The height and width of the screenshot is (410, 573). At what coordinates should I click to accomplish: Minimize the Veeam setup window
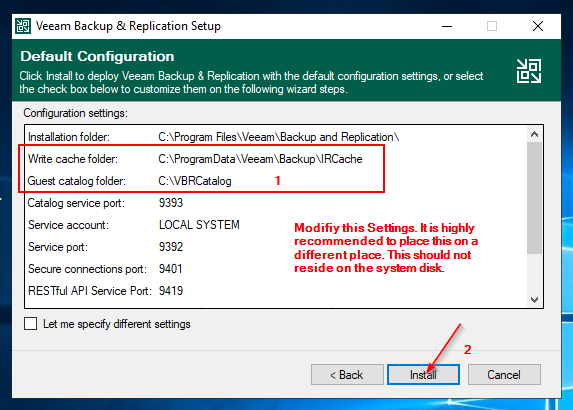[447, 26]
